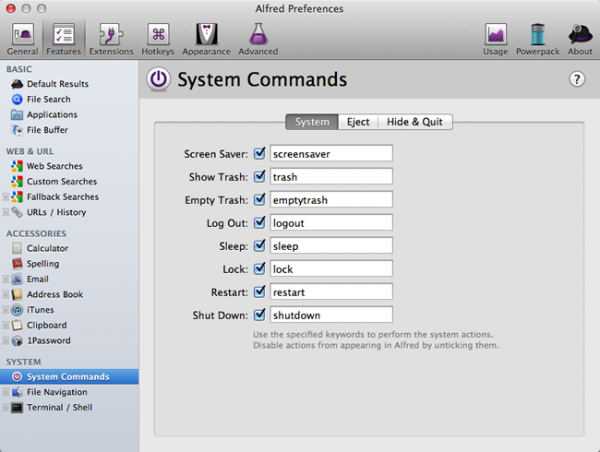Image resolution: width=600 pixels, height=452 pixels.
Task: Click the sleep keyword field
Action: (331, 245)
